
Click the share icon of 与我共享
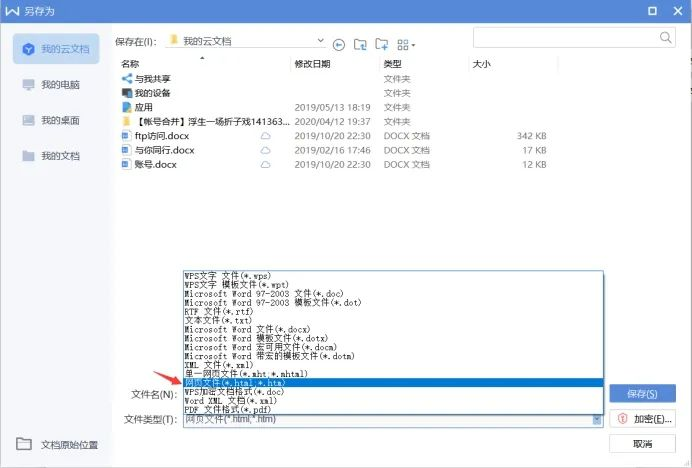[x=127, y=79]
